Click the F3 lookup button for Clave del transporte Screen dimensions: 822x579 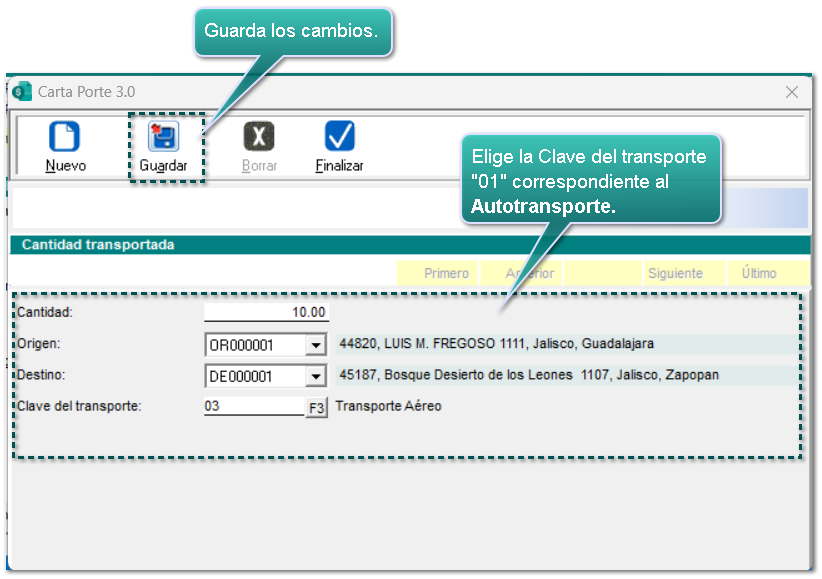pyautogui.click(x=317, y=408)
